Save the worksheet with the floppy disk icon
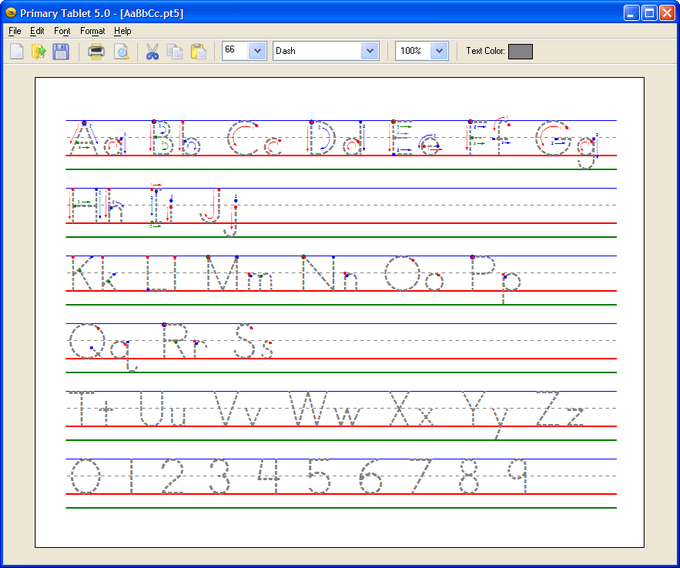 point(61,51)
